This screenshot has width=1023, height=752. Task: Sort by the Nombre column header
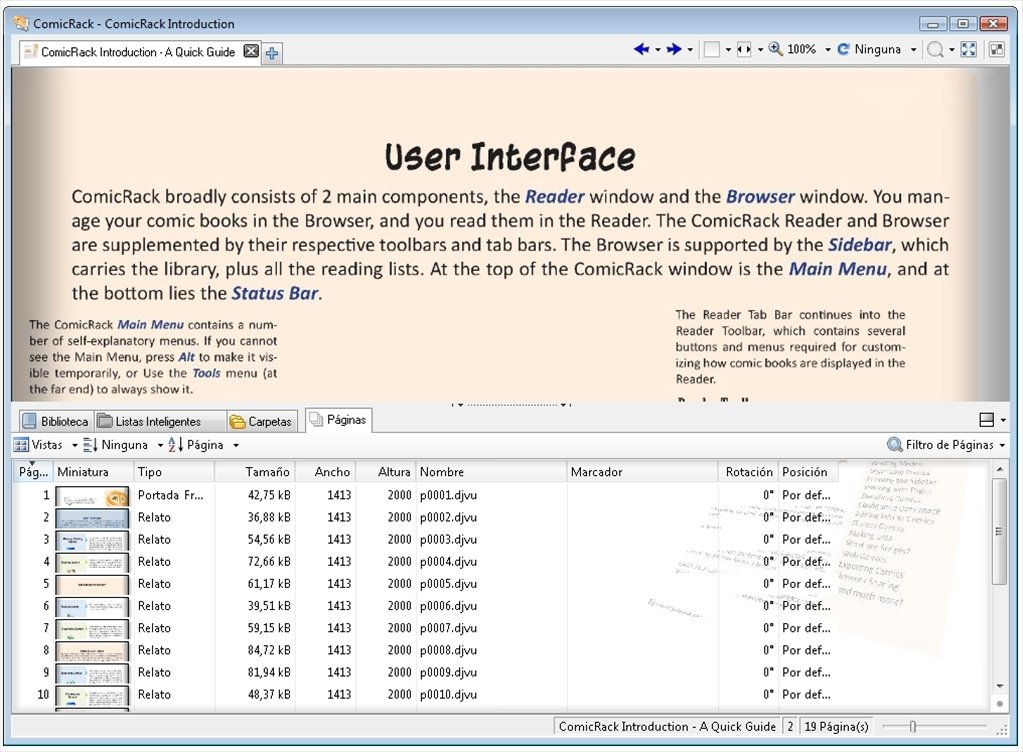pyautogui.click(x=491, y=472)
